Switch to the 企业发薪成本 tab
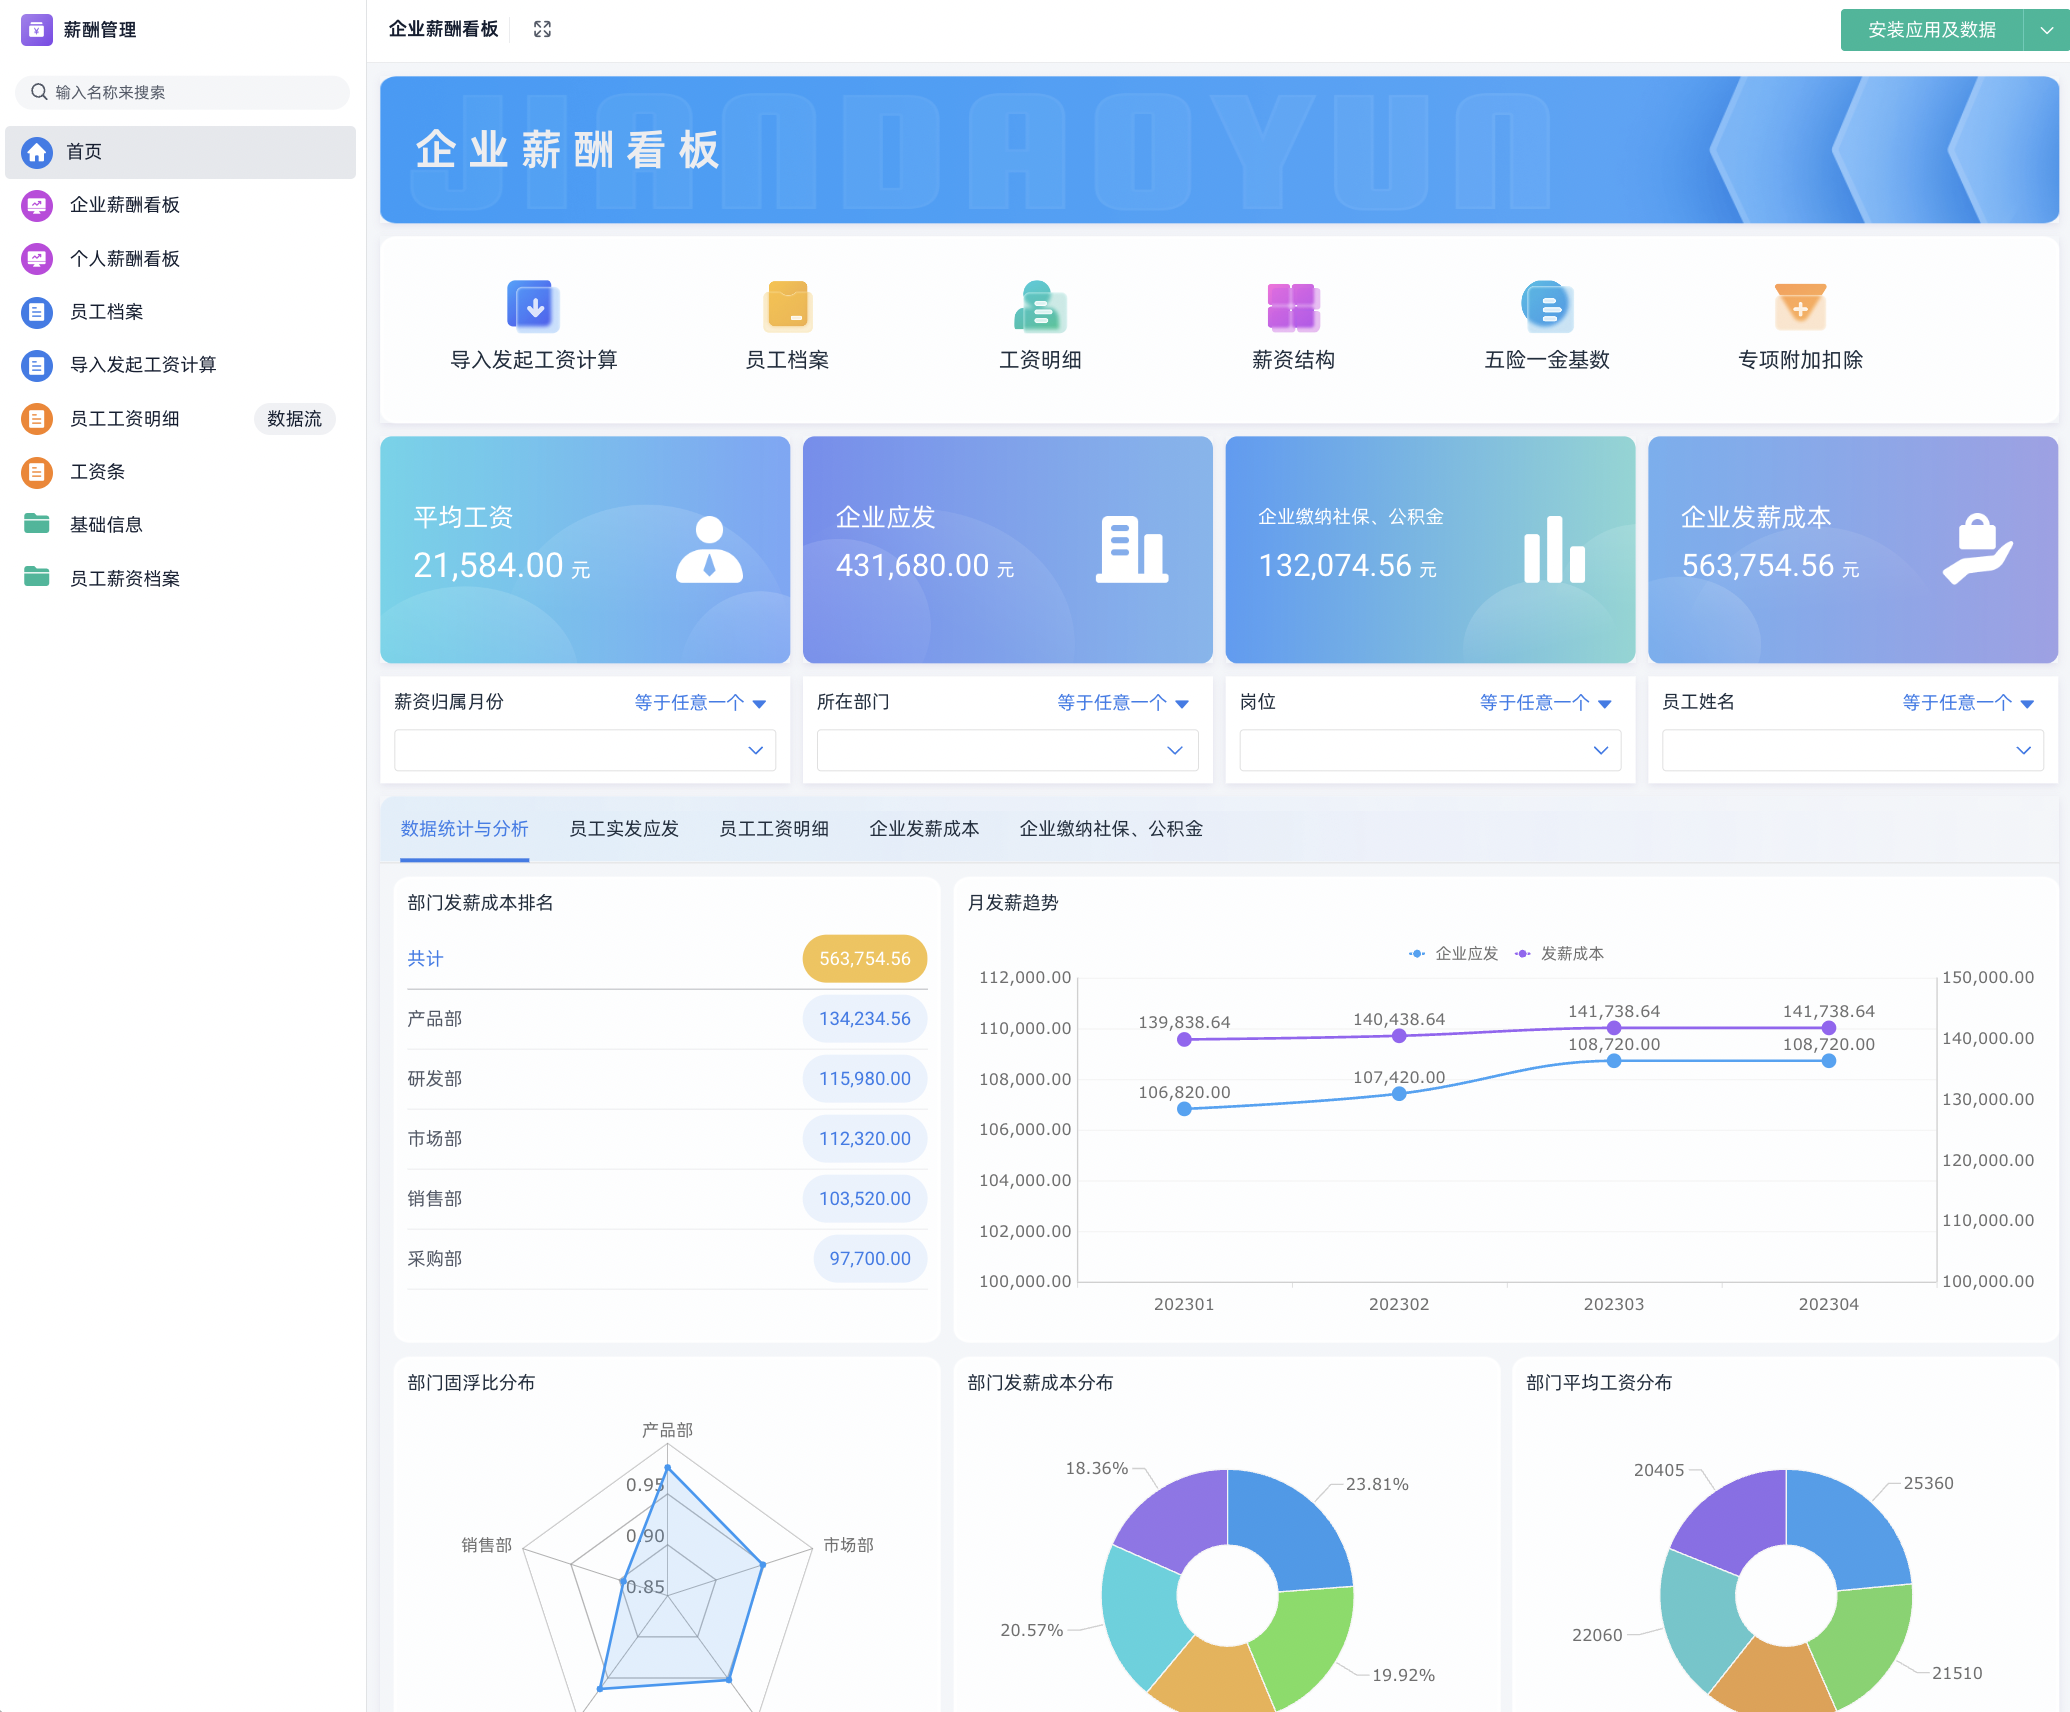 (x=924, y=829)
